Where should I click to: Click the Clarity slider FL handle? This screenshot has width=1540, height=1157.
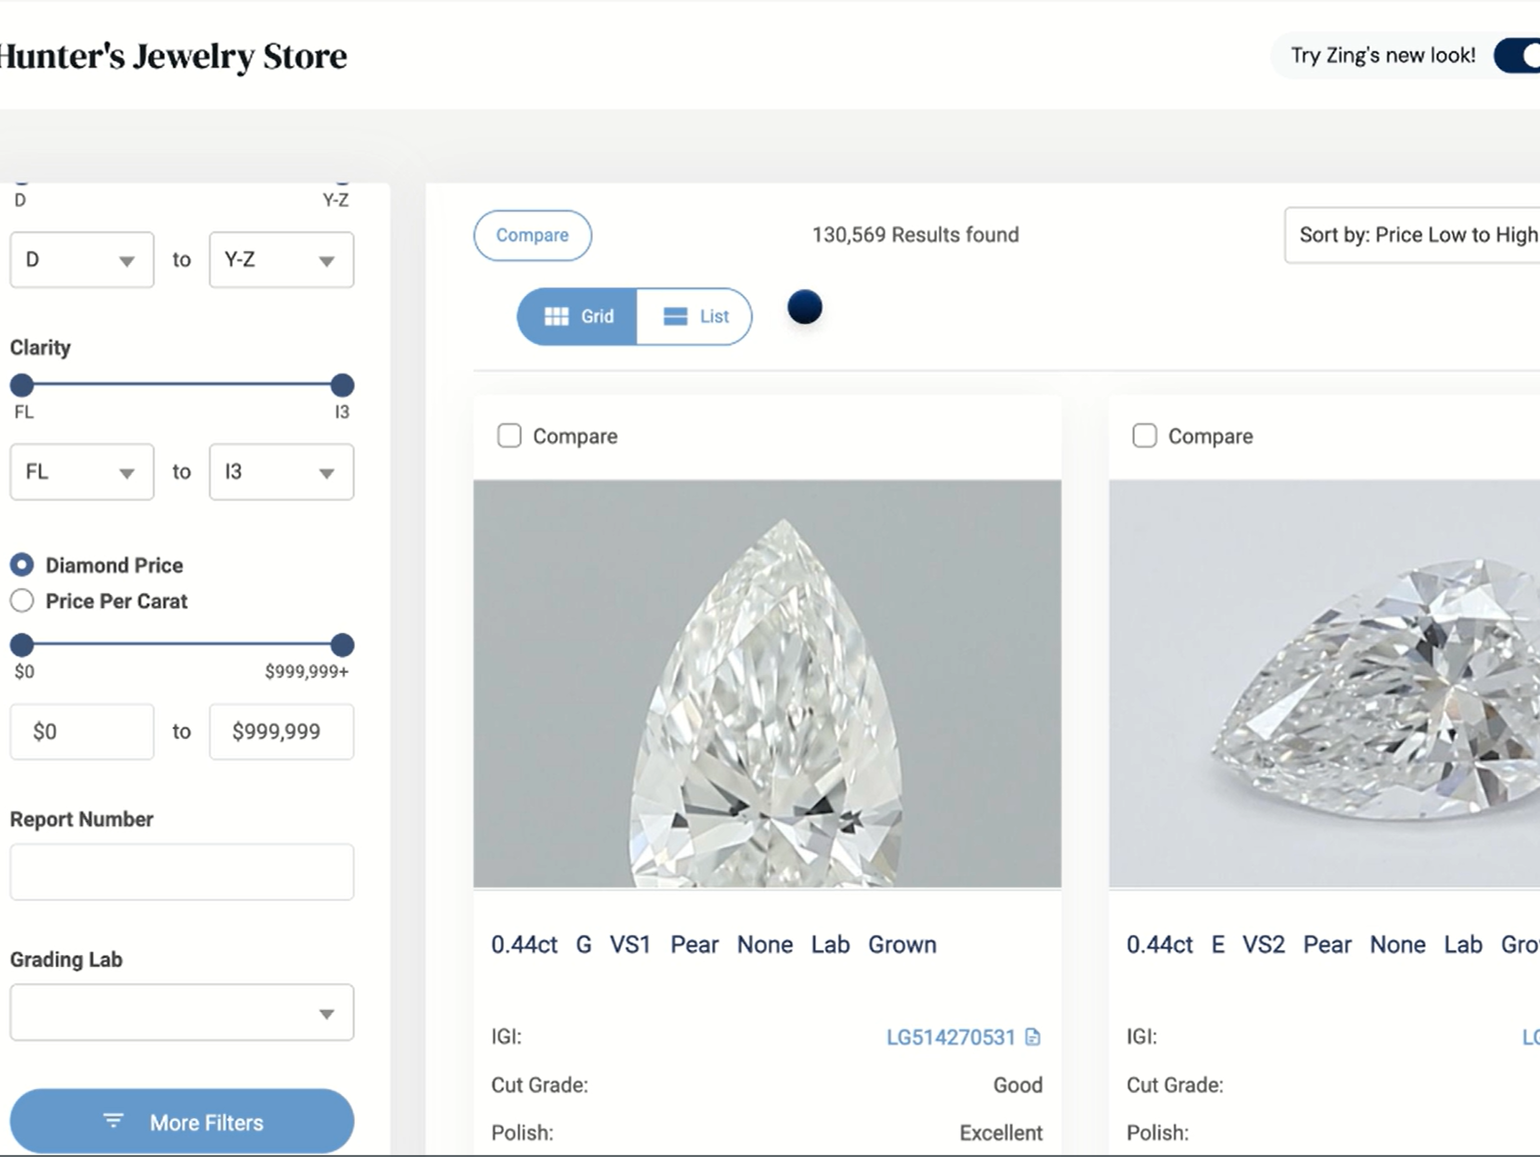22,385
